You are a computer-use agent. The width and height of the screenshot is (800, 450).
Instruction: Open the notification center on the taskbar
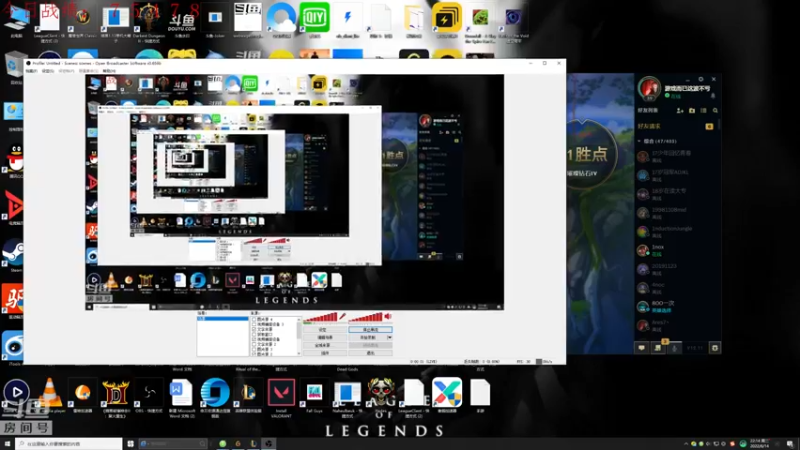(x=789, y=444)
